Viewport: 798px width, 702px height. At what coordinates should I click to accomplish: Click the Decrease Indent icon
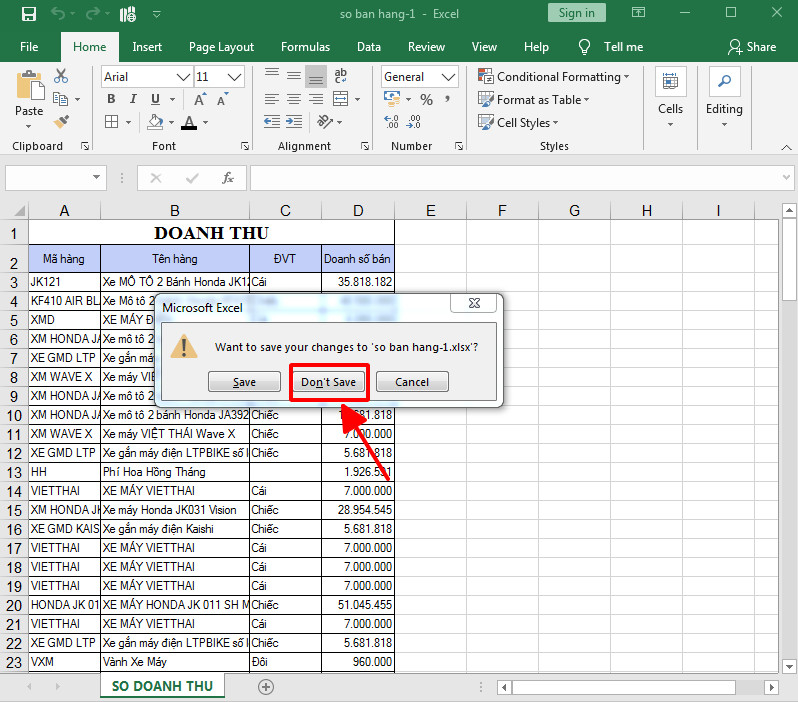coord(272,122)
